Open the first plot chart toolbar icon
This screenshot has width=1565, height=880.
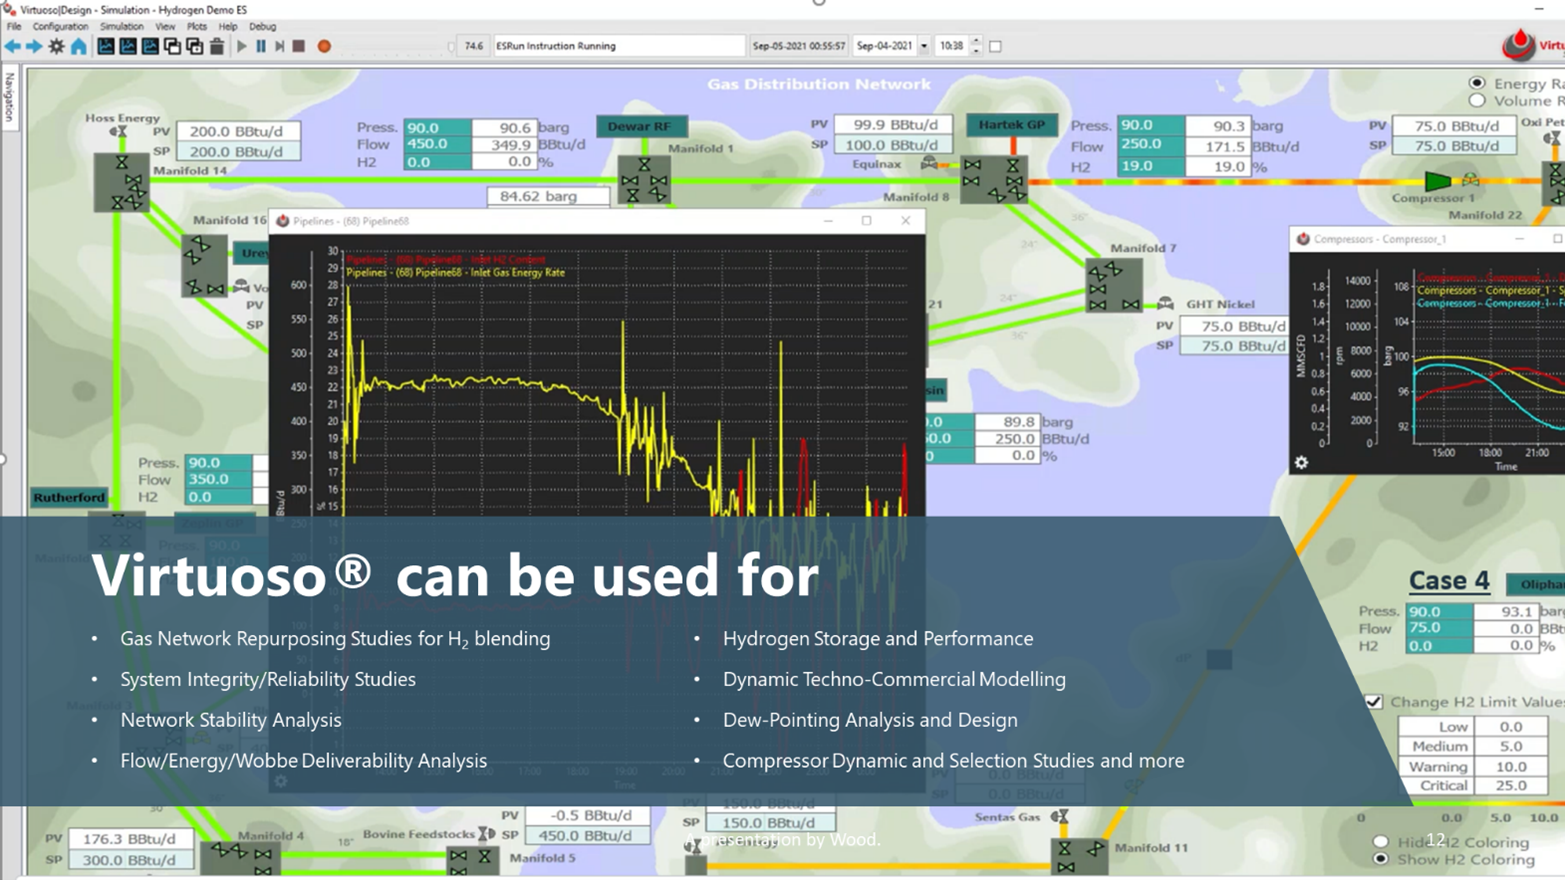click(106, 46)
